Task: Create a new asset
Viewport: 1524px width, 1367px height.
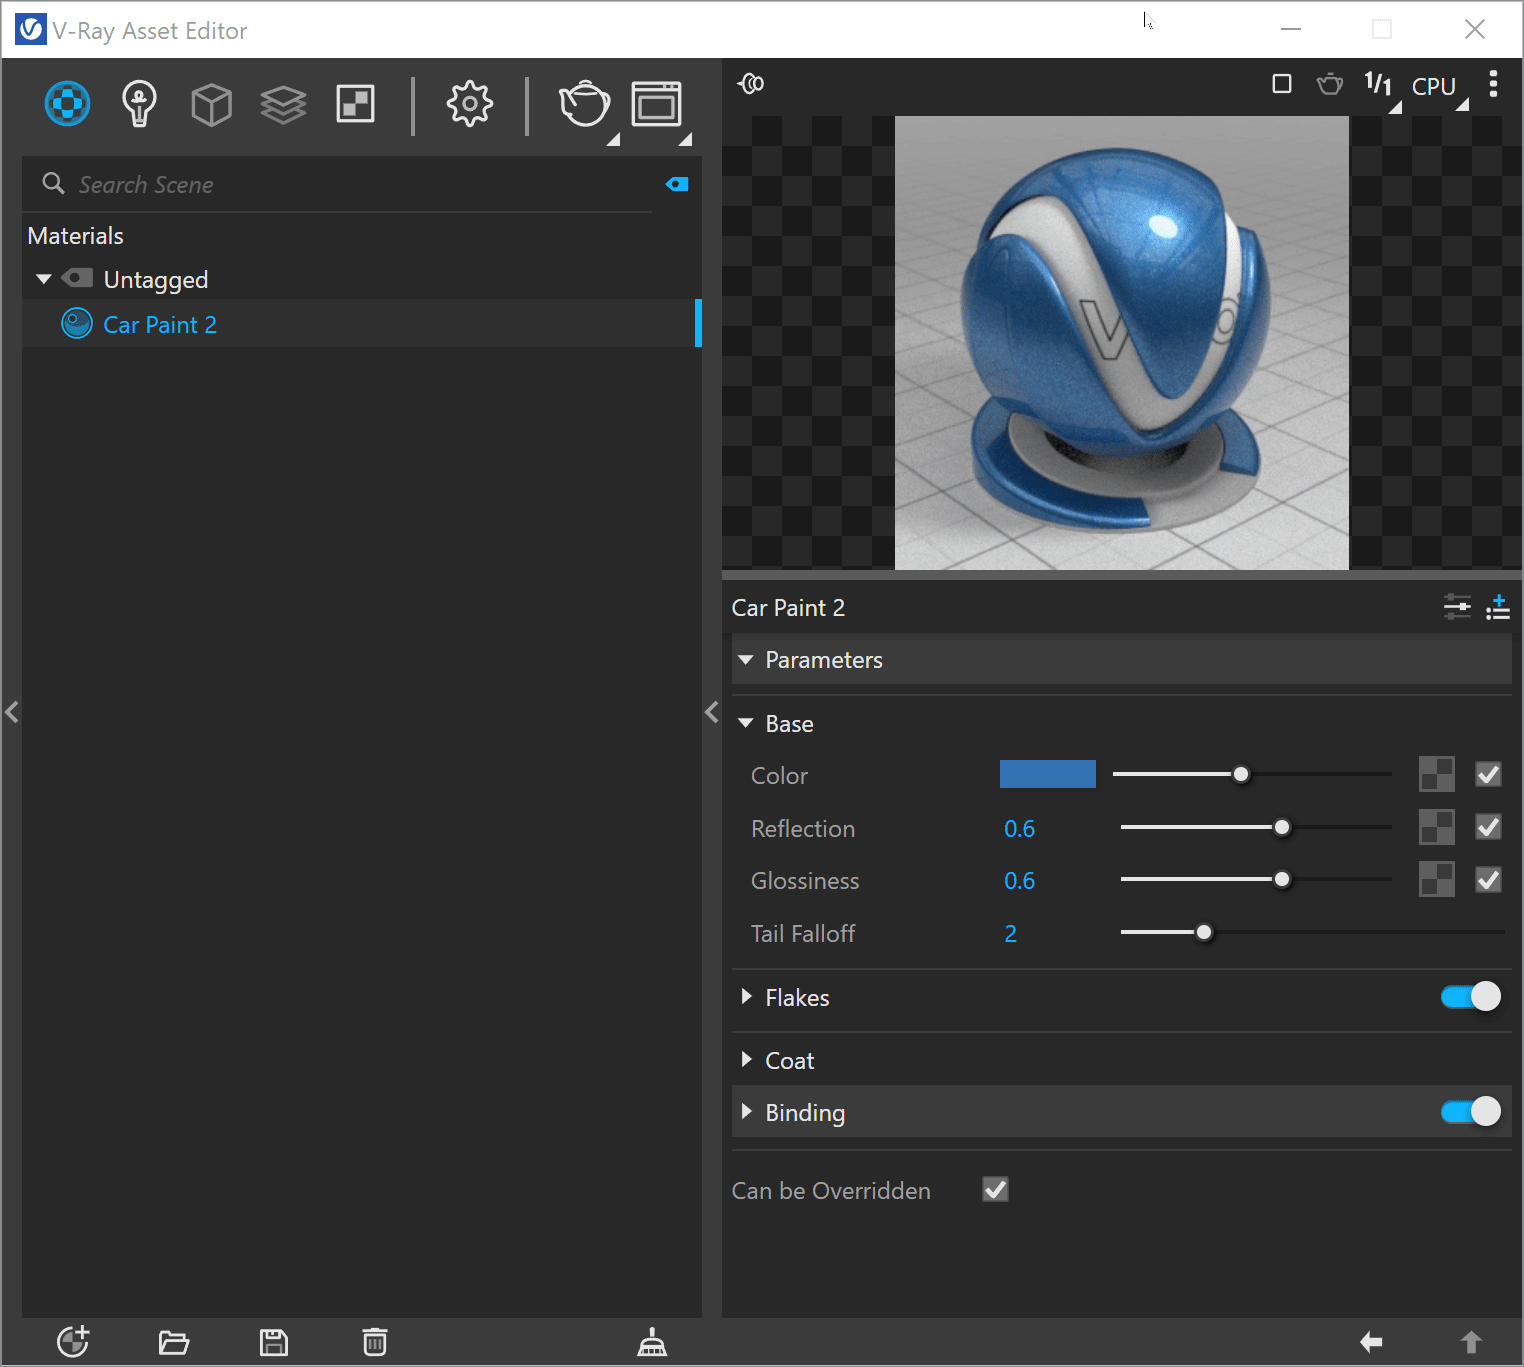Action: tap(73, 1342)
